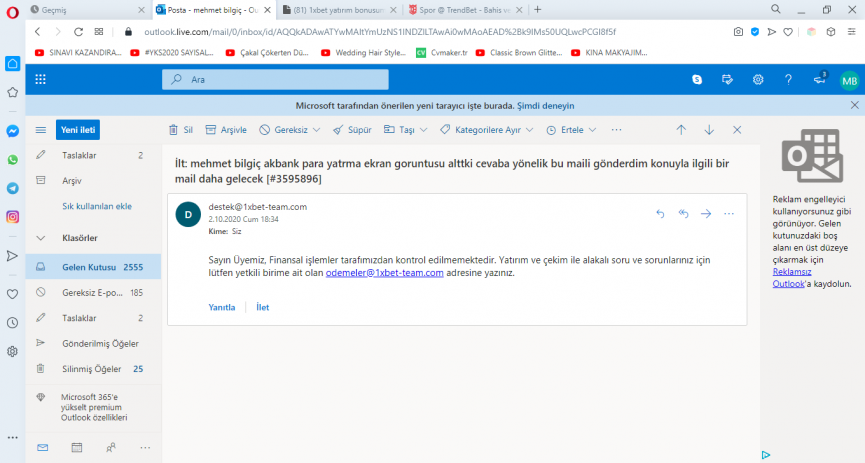Open Ertele dropdown arrow

592,130
